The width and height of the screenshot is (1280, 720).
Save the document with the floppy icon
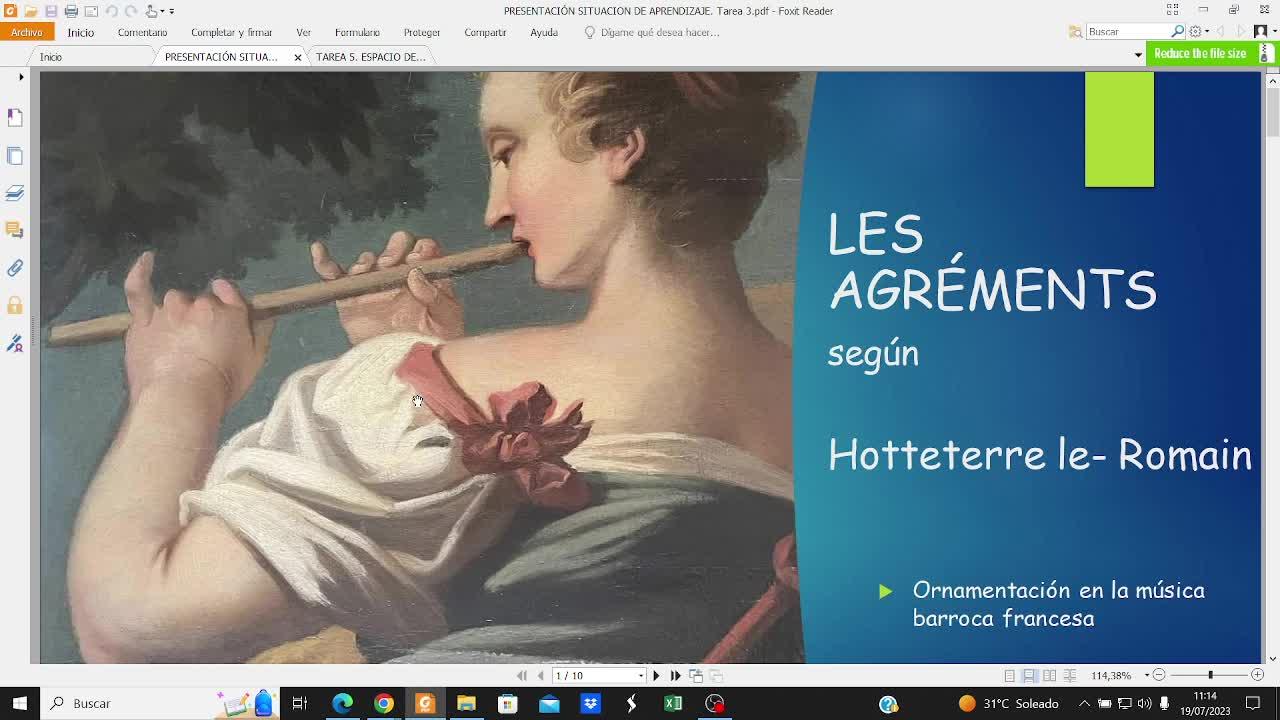coord(51,11)
